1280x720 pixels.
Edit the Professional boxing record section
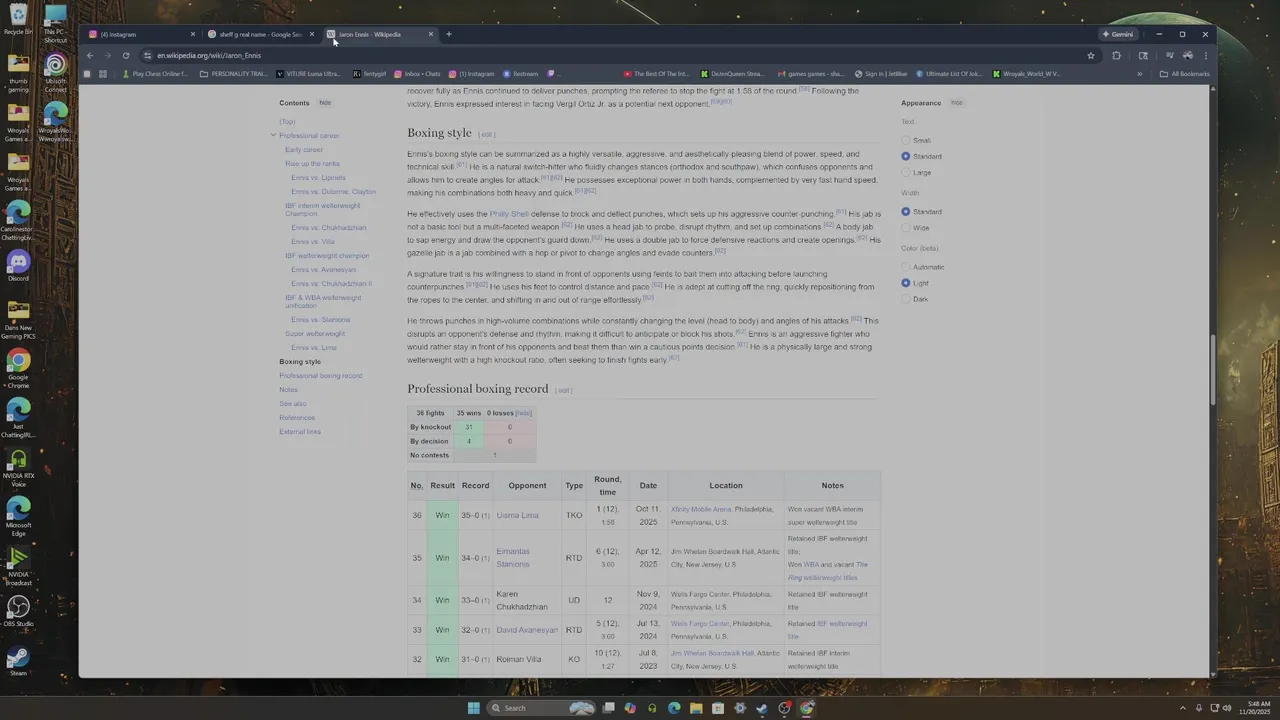click(x=564, y=390)
